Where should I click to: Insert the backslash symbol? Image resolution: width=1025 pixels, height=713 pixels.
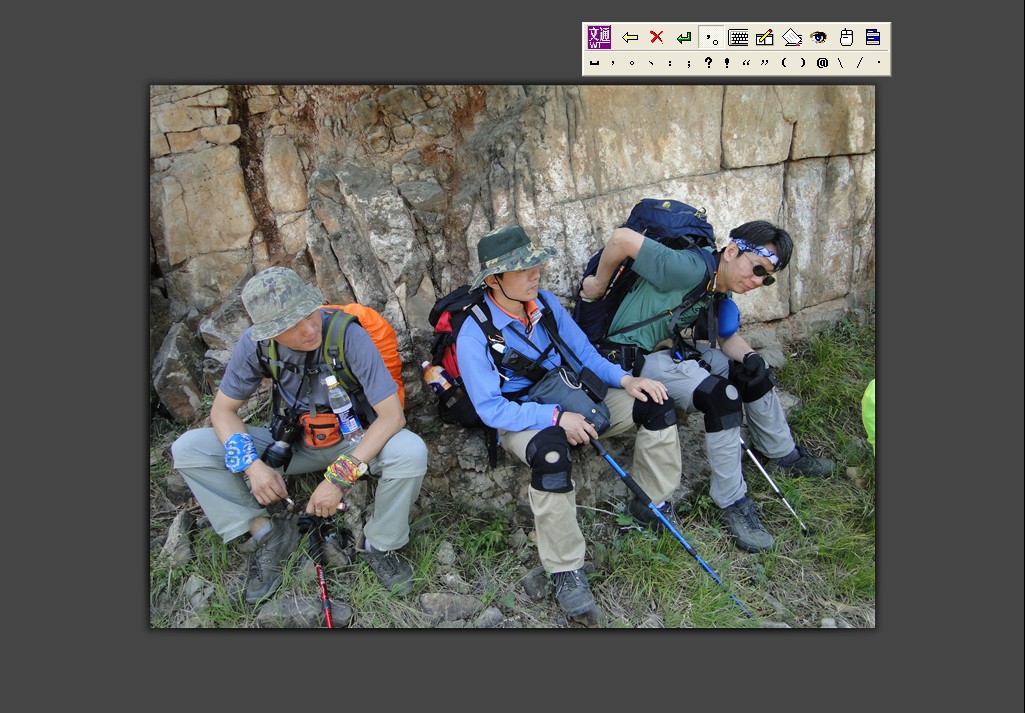tap(841, 63)
